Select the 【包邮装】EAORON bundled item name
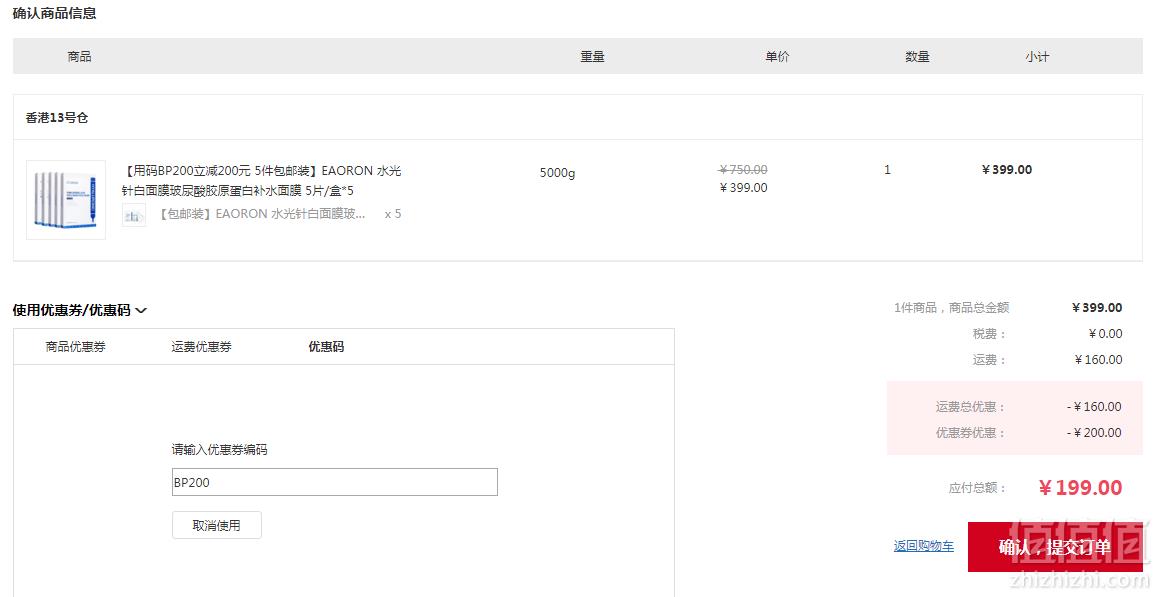Viewport: 1159px width, 597px height. [x=262, y=214]
